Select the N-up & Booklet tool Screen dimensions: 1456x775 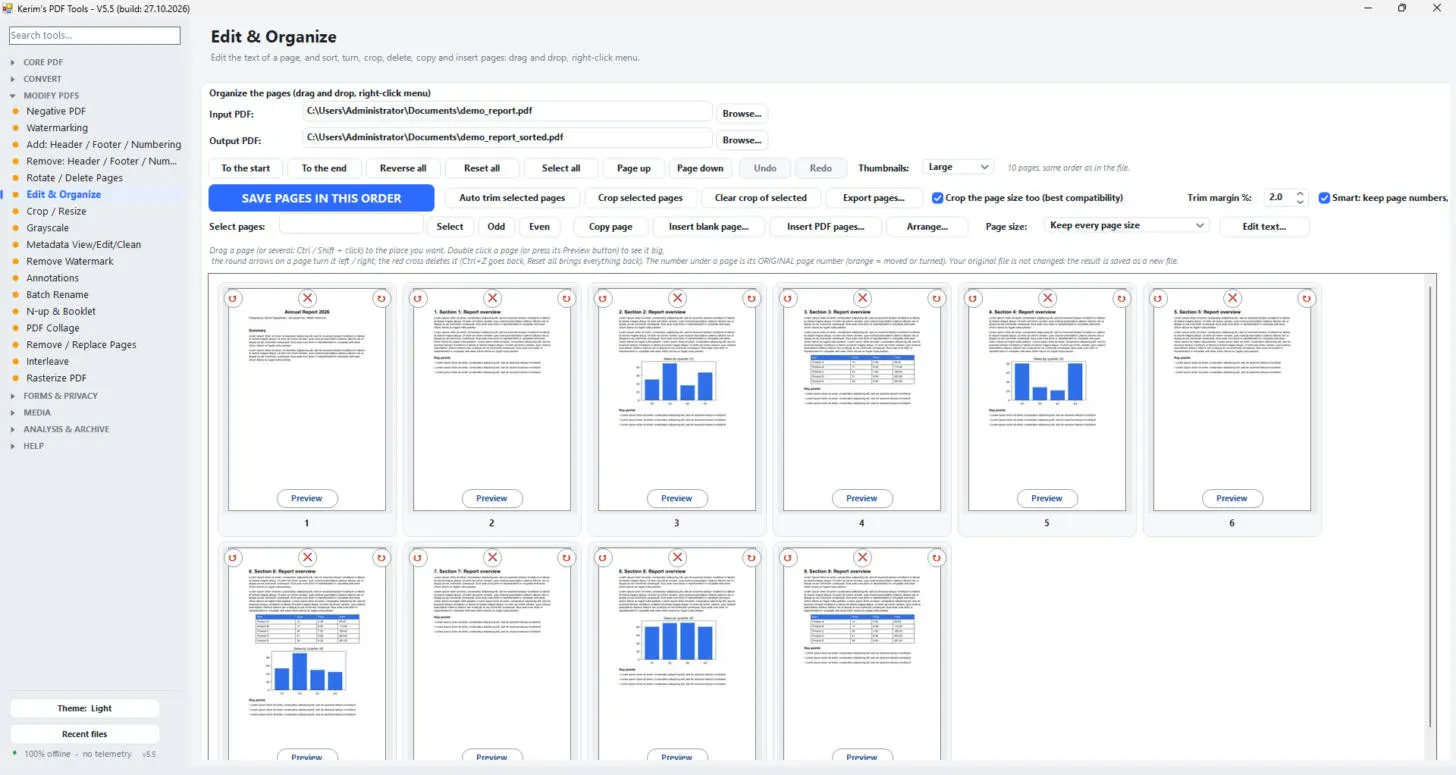[x=61, y=311]
